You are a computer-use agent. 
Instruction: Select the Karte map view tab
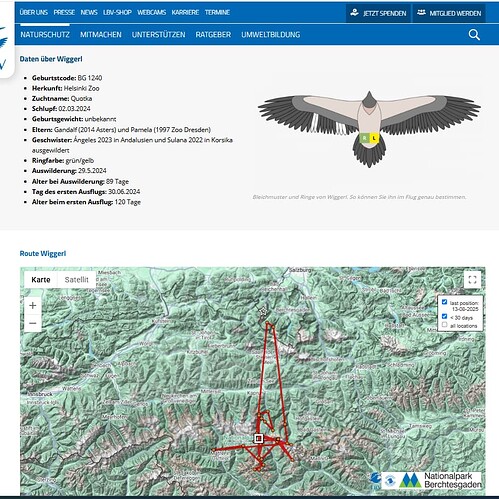click(x=41, y=280)
